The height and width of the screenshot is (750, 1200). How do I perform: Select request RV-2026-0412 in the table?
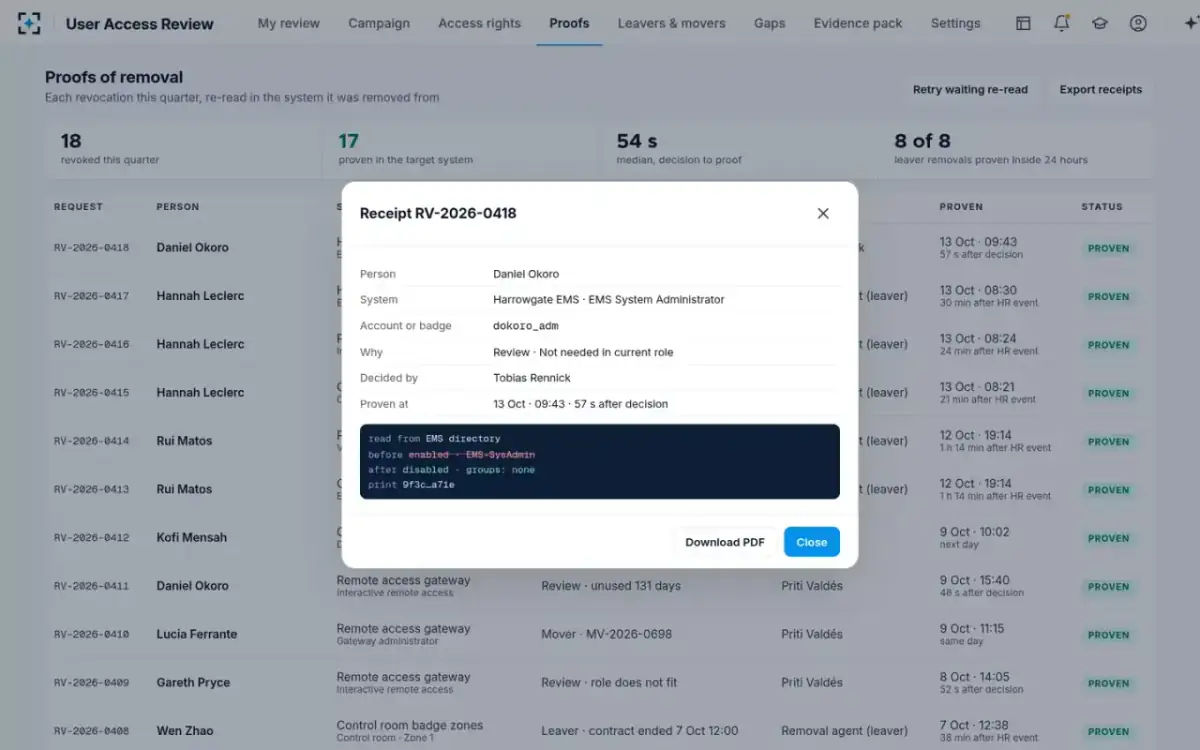[x=92, y=538]
